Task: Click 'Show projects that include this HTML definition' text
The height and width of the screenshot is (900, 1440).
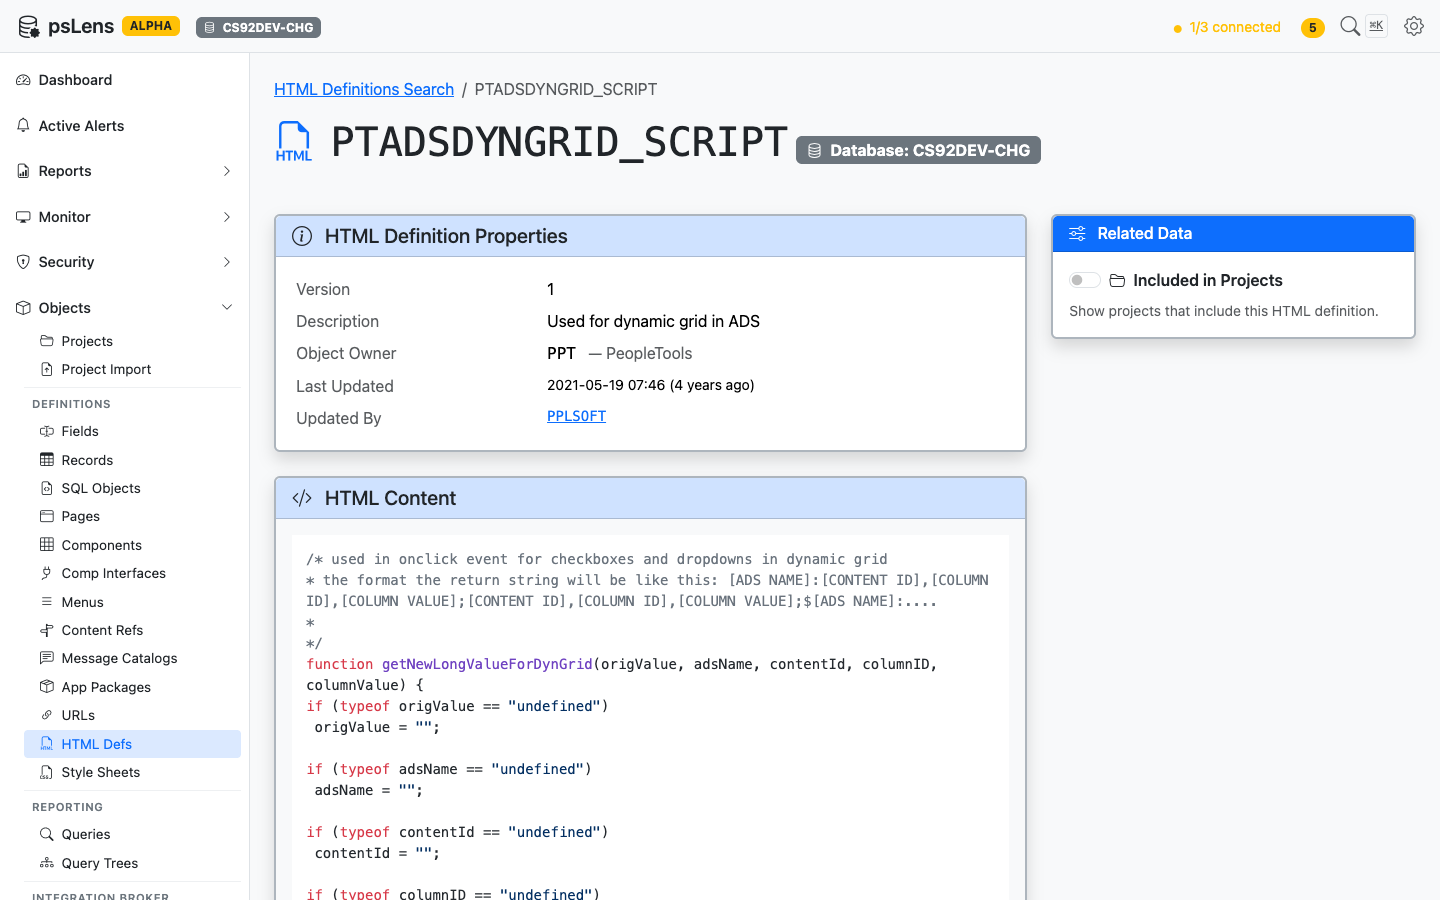Action: click(x=1223, y=311)
